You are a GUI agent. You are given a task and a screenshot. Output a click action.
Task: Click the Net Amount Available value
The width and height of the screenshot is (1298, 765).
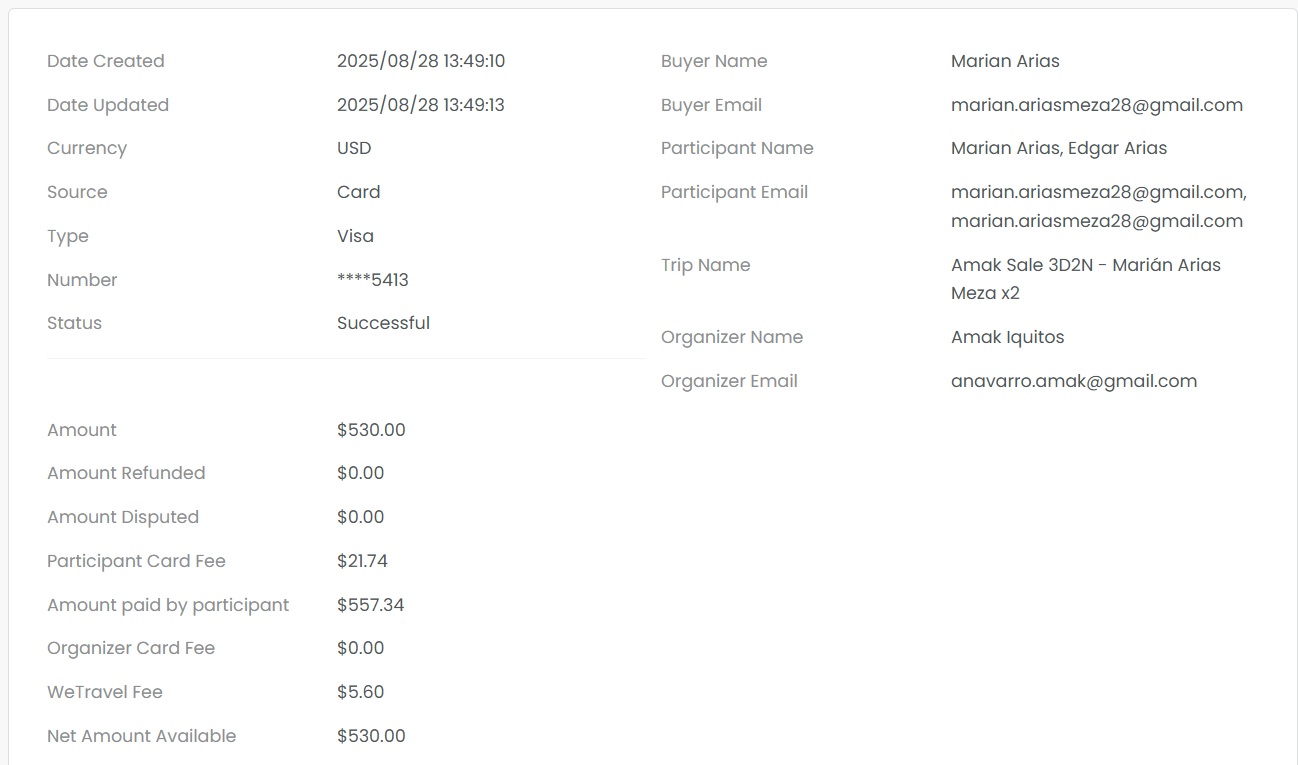[x=371, y=736]
